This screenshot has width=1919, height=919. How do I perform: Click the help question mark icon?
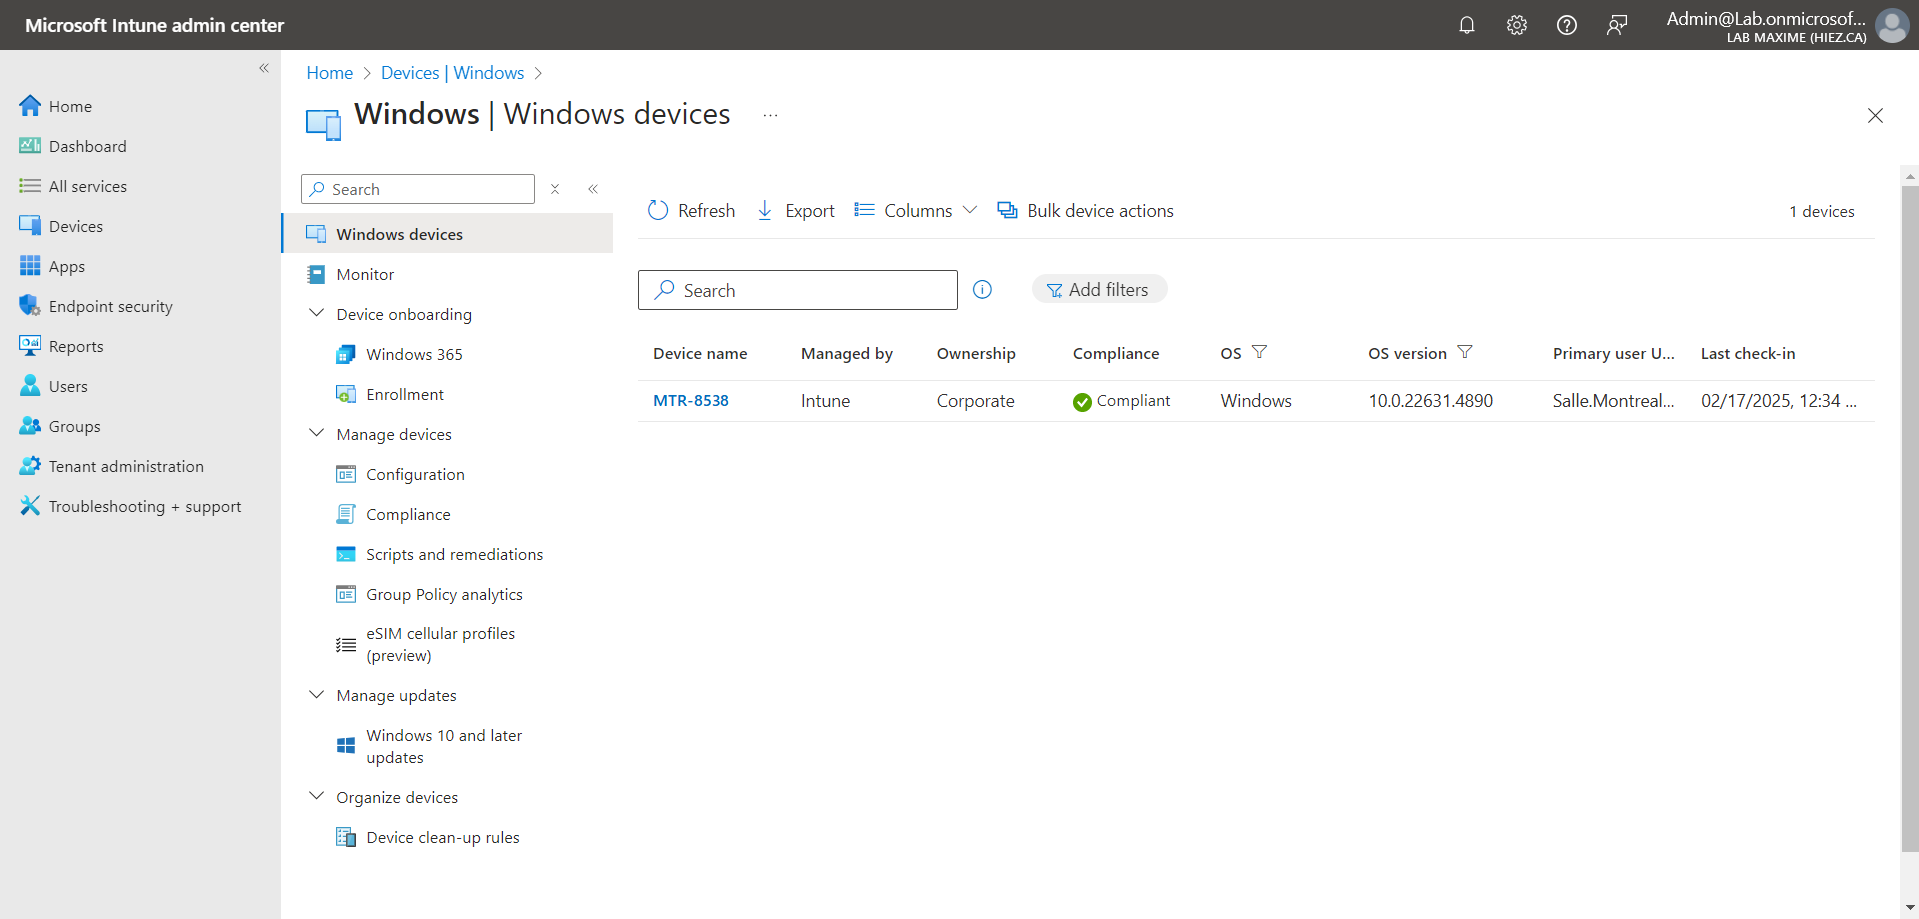[1566, 25]
